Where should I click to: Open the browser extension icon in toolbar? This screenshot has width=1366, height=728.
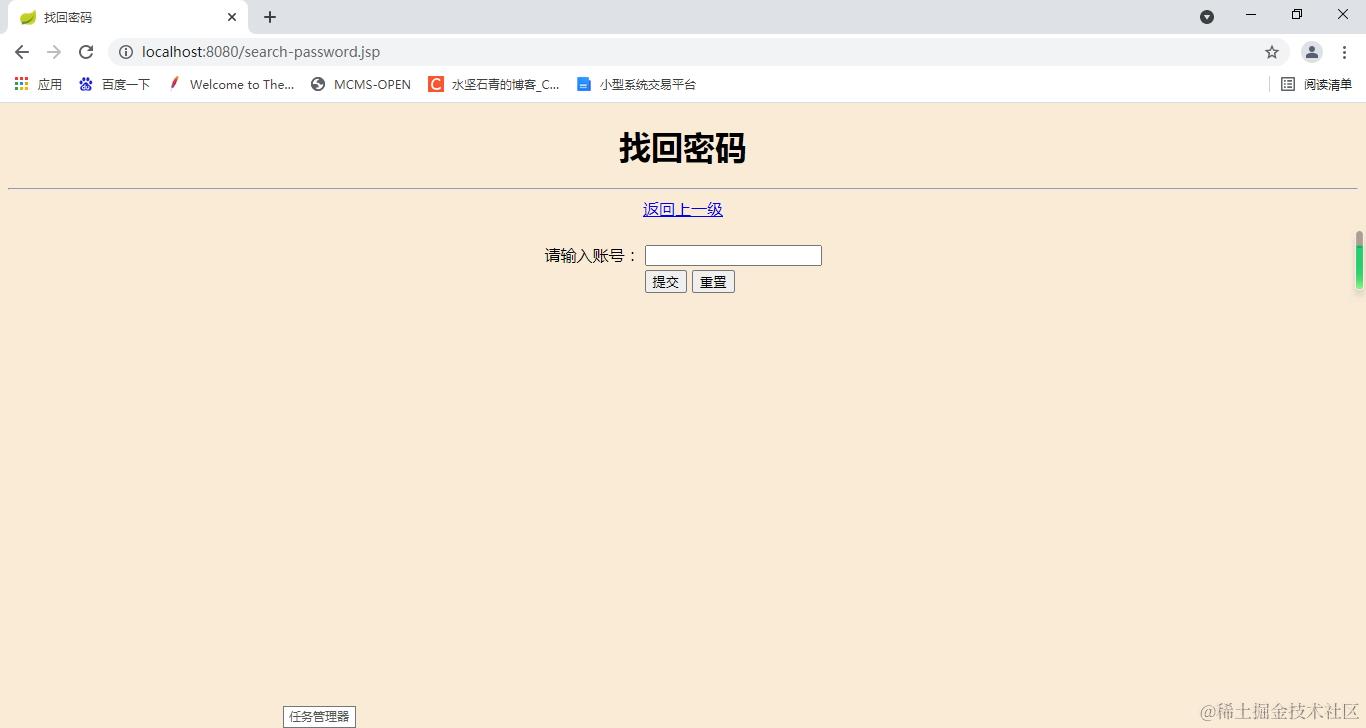click(1207, 17)
